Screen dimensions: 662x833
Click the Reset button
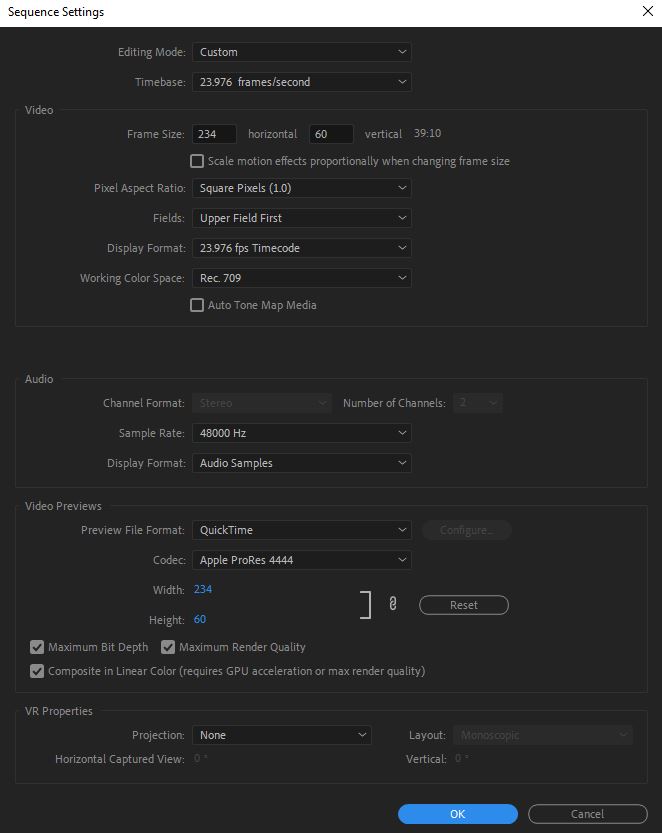463,604
